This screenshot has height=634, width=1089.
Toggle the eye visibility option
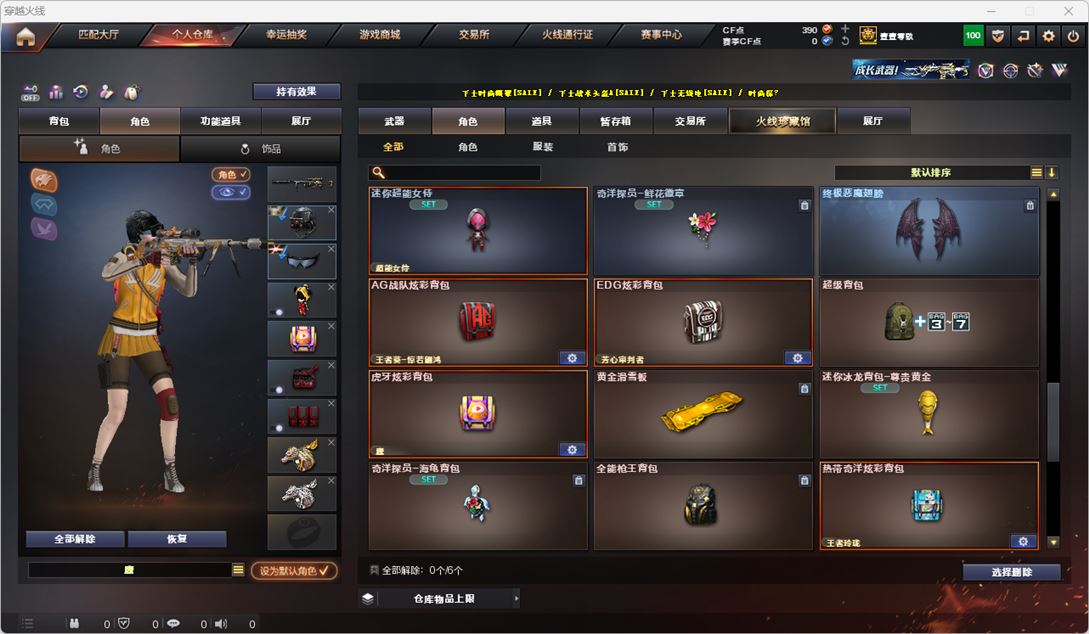(231, 192)
